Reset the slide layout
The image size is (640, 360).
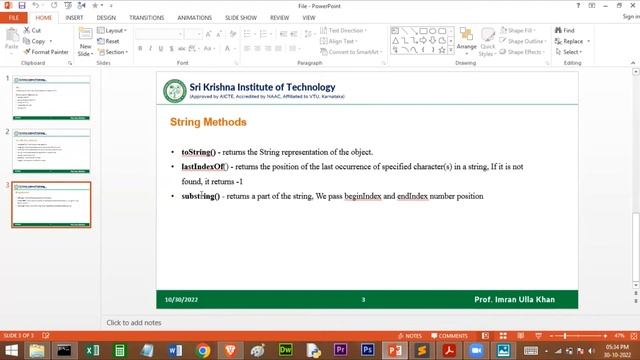click(108, 41)
